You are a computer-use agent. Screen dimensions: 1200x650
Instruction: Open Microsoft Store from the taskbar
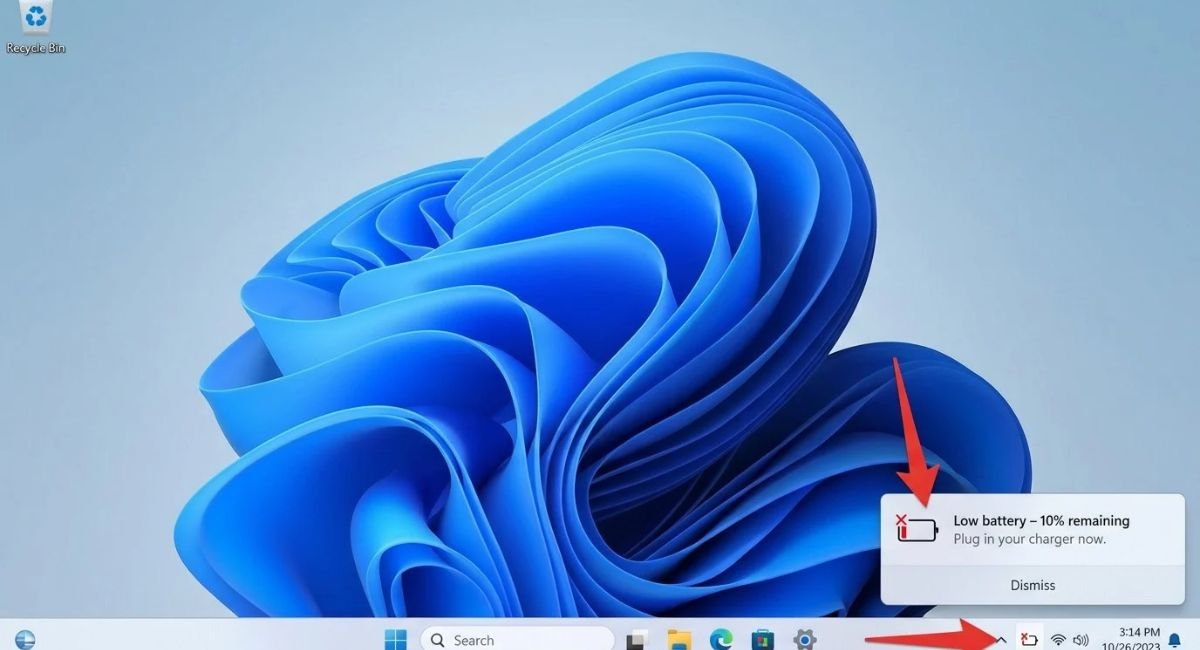coord(763,639)
